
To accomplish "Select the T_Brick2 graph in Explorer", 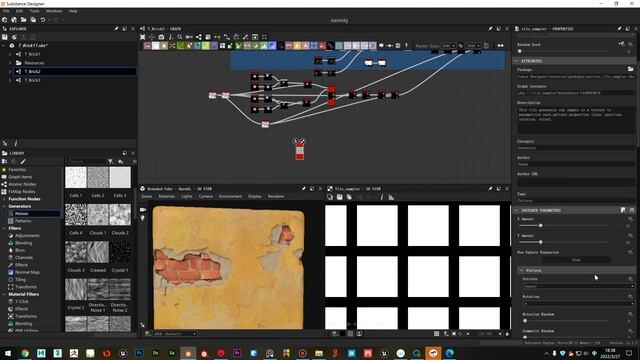I will click(x=76, y=71).
